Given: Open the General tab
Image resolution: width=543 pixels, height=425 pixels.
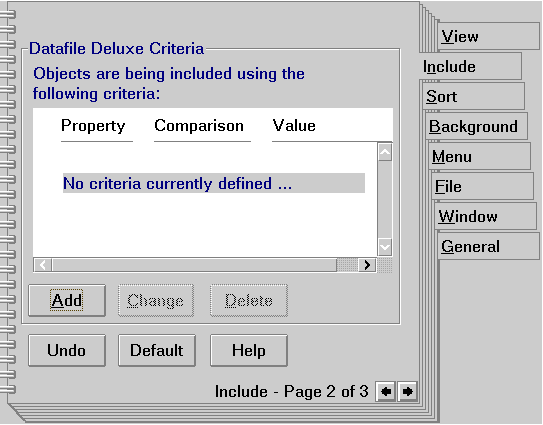Looking at the screenshot, I should point(488,247).
